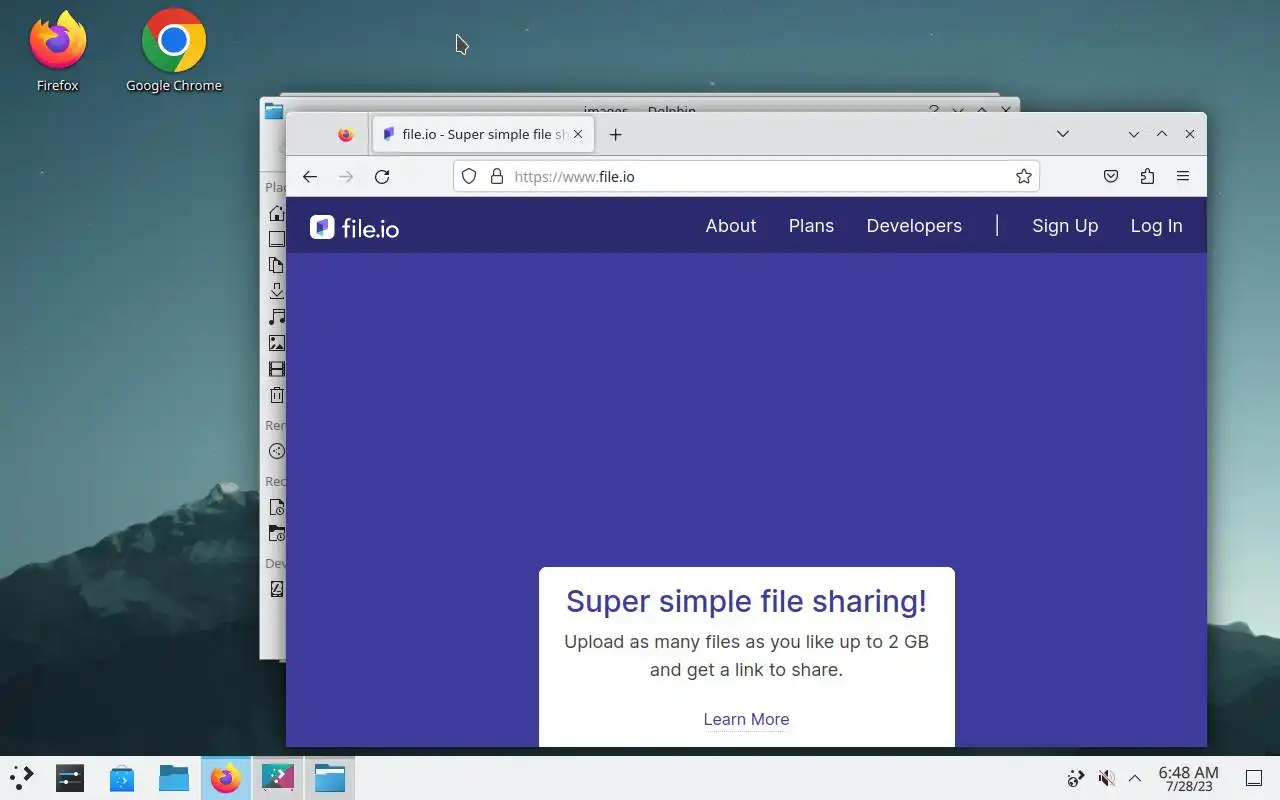The height and width of the screenshot is (800, 1280).
Task: Close the file.io tab
Action: [578, 134]
